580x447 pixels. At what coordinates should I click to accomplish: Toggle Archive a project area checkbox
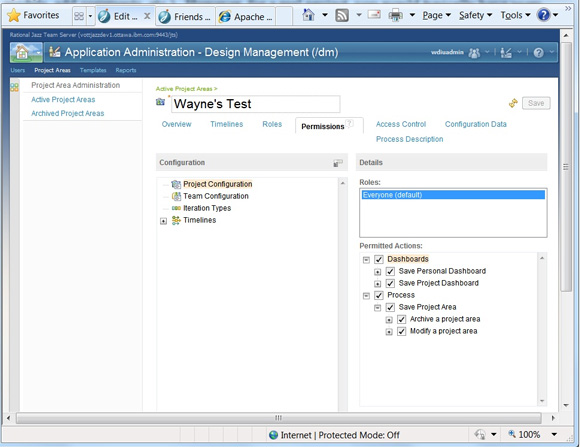click(x=402, y=319)
